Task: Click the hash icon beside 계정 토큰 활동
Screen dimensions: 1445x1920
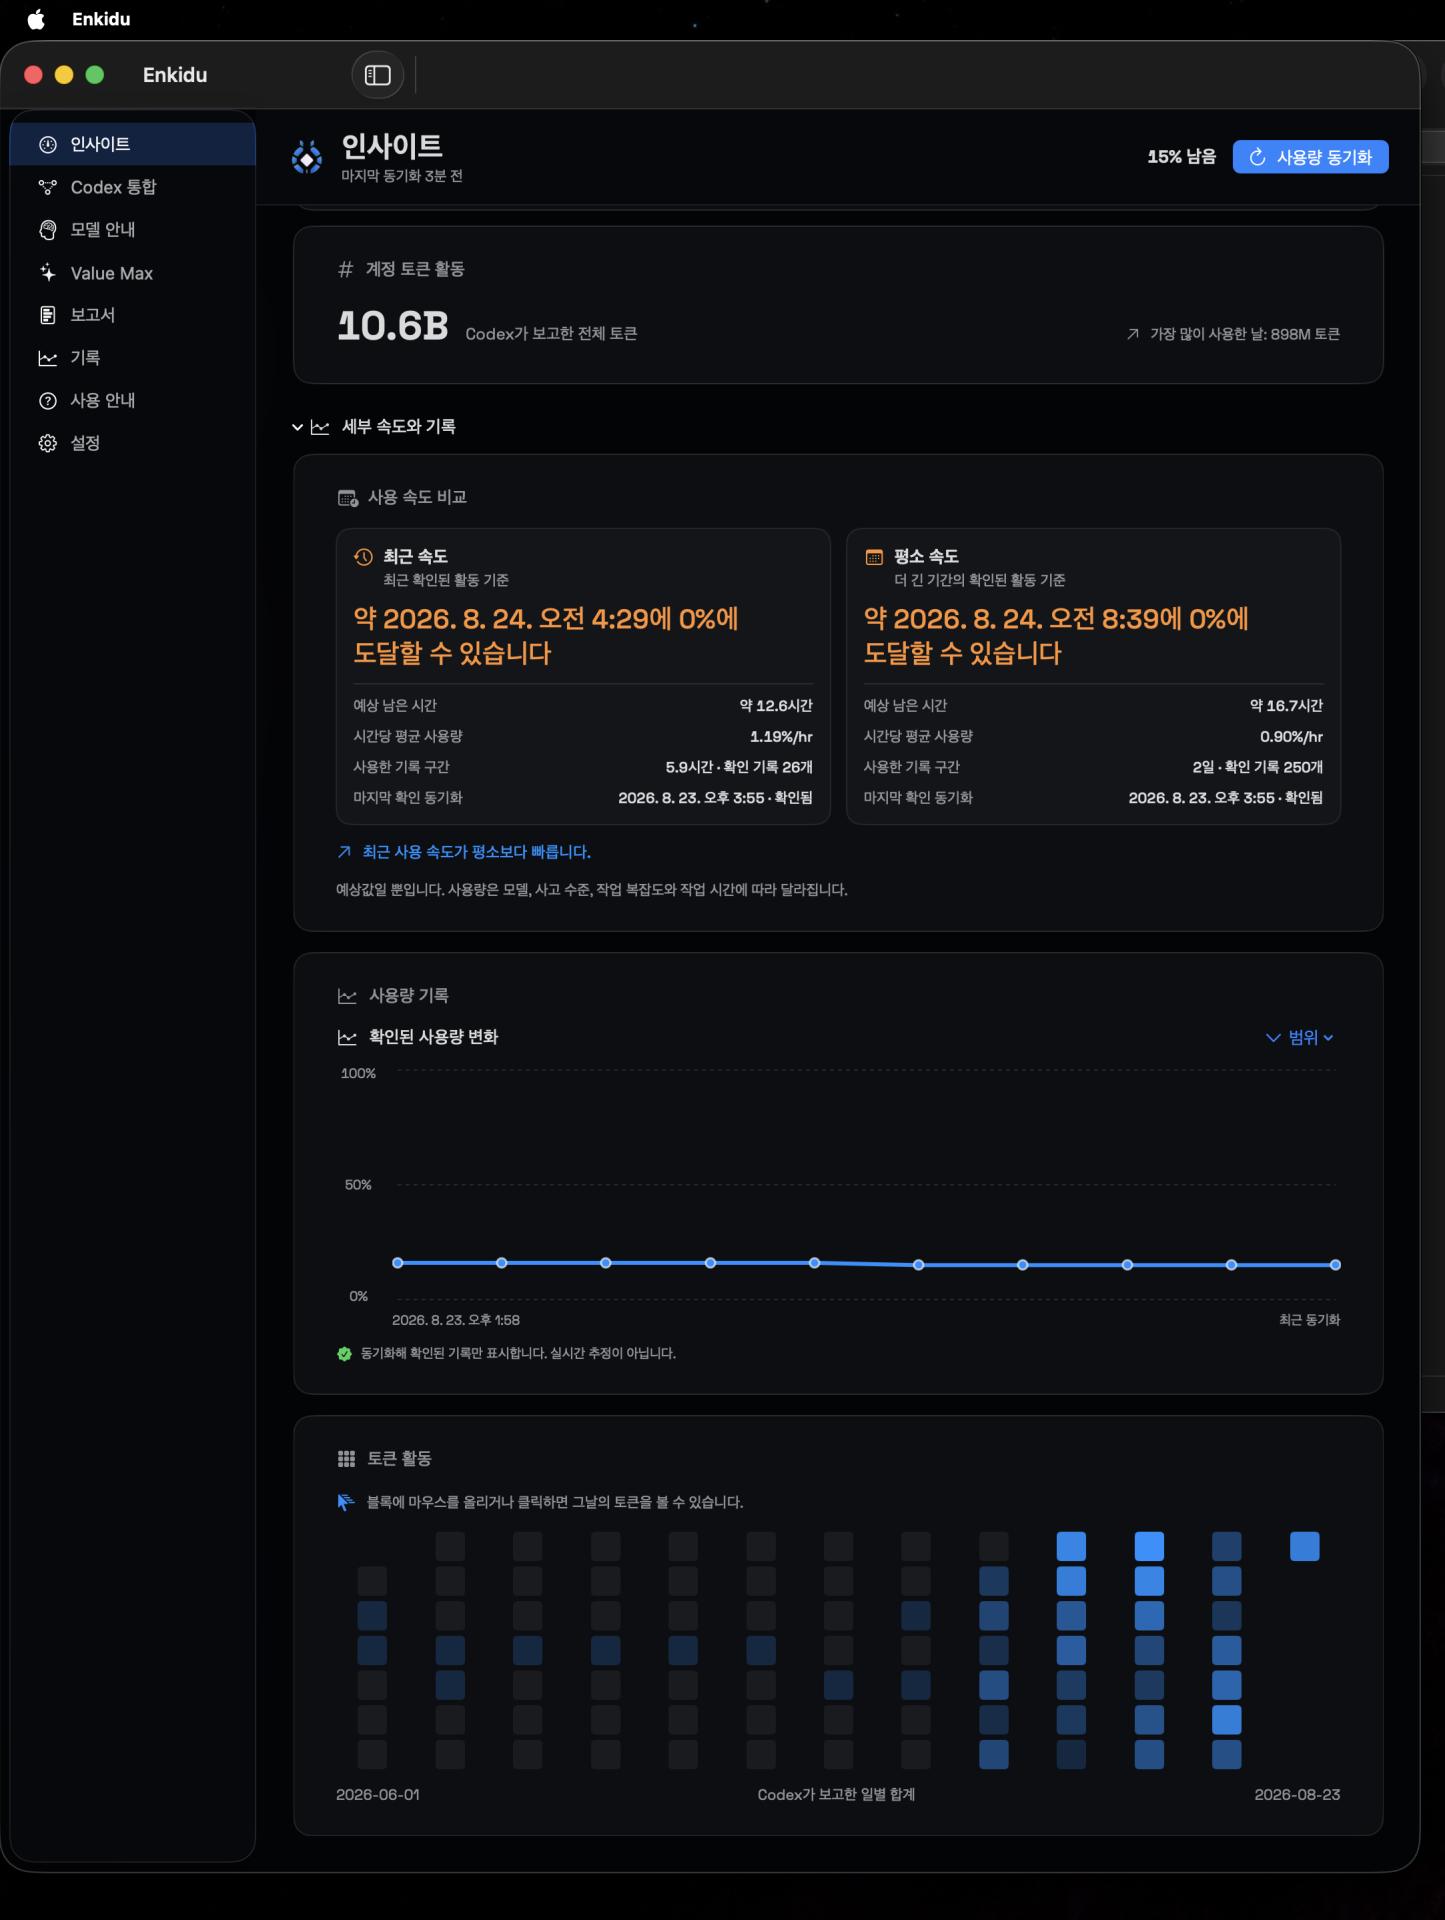Action: pos(345,269)
